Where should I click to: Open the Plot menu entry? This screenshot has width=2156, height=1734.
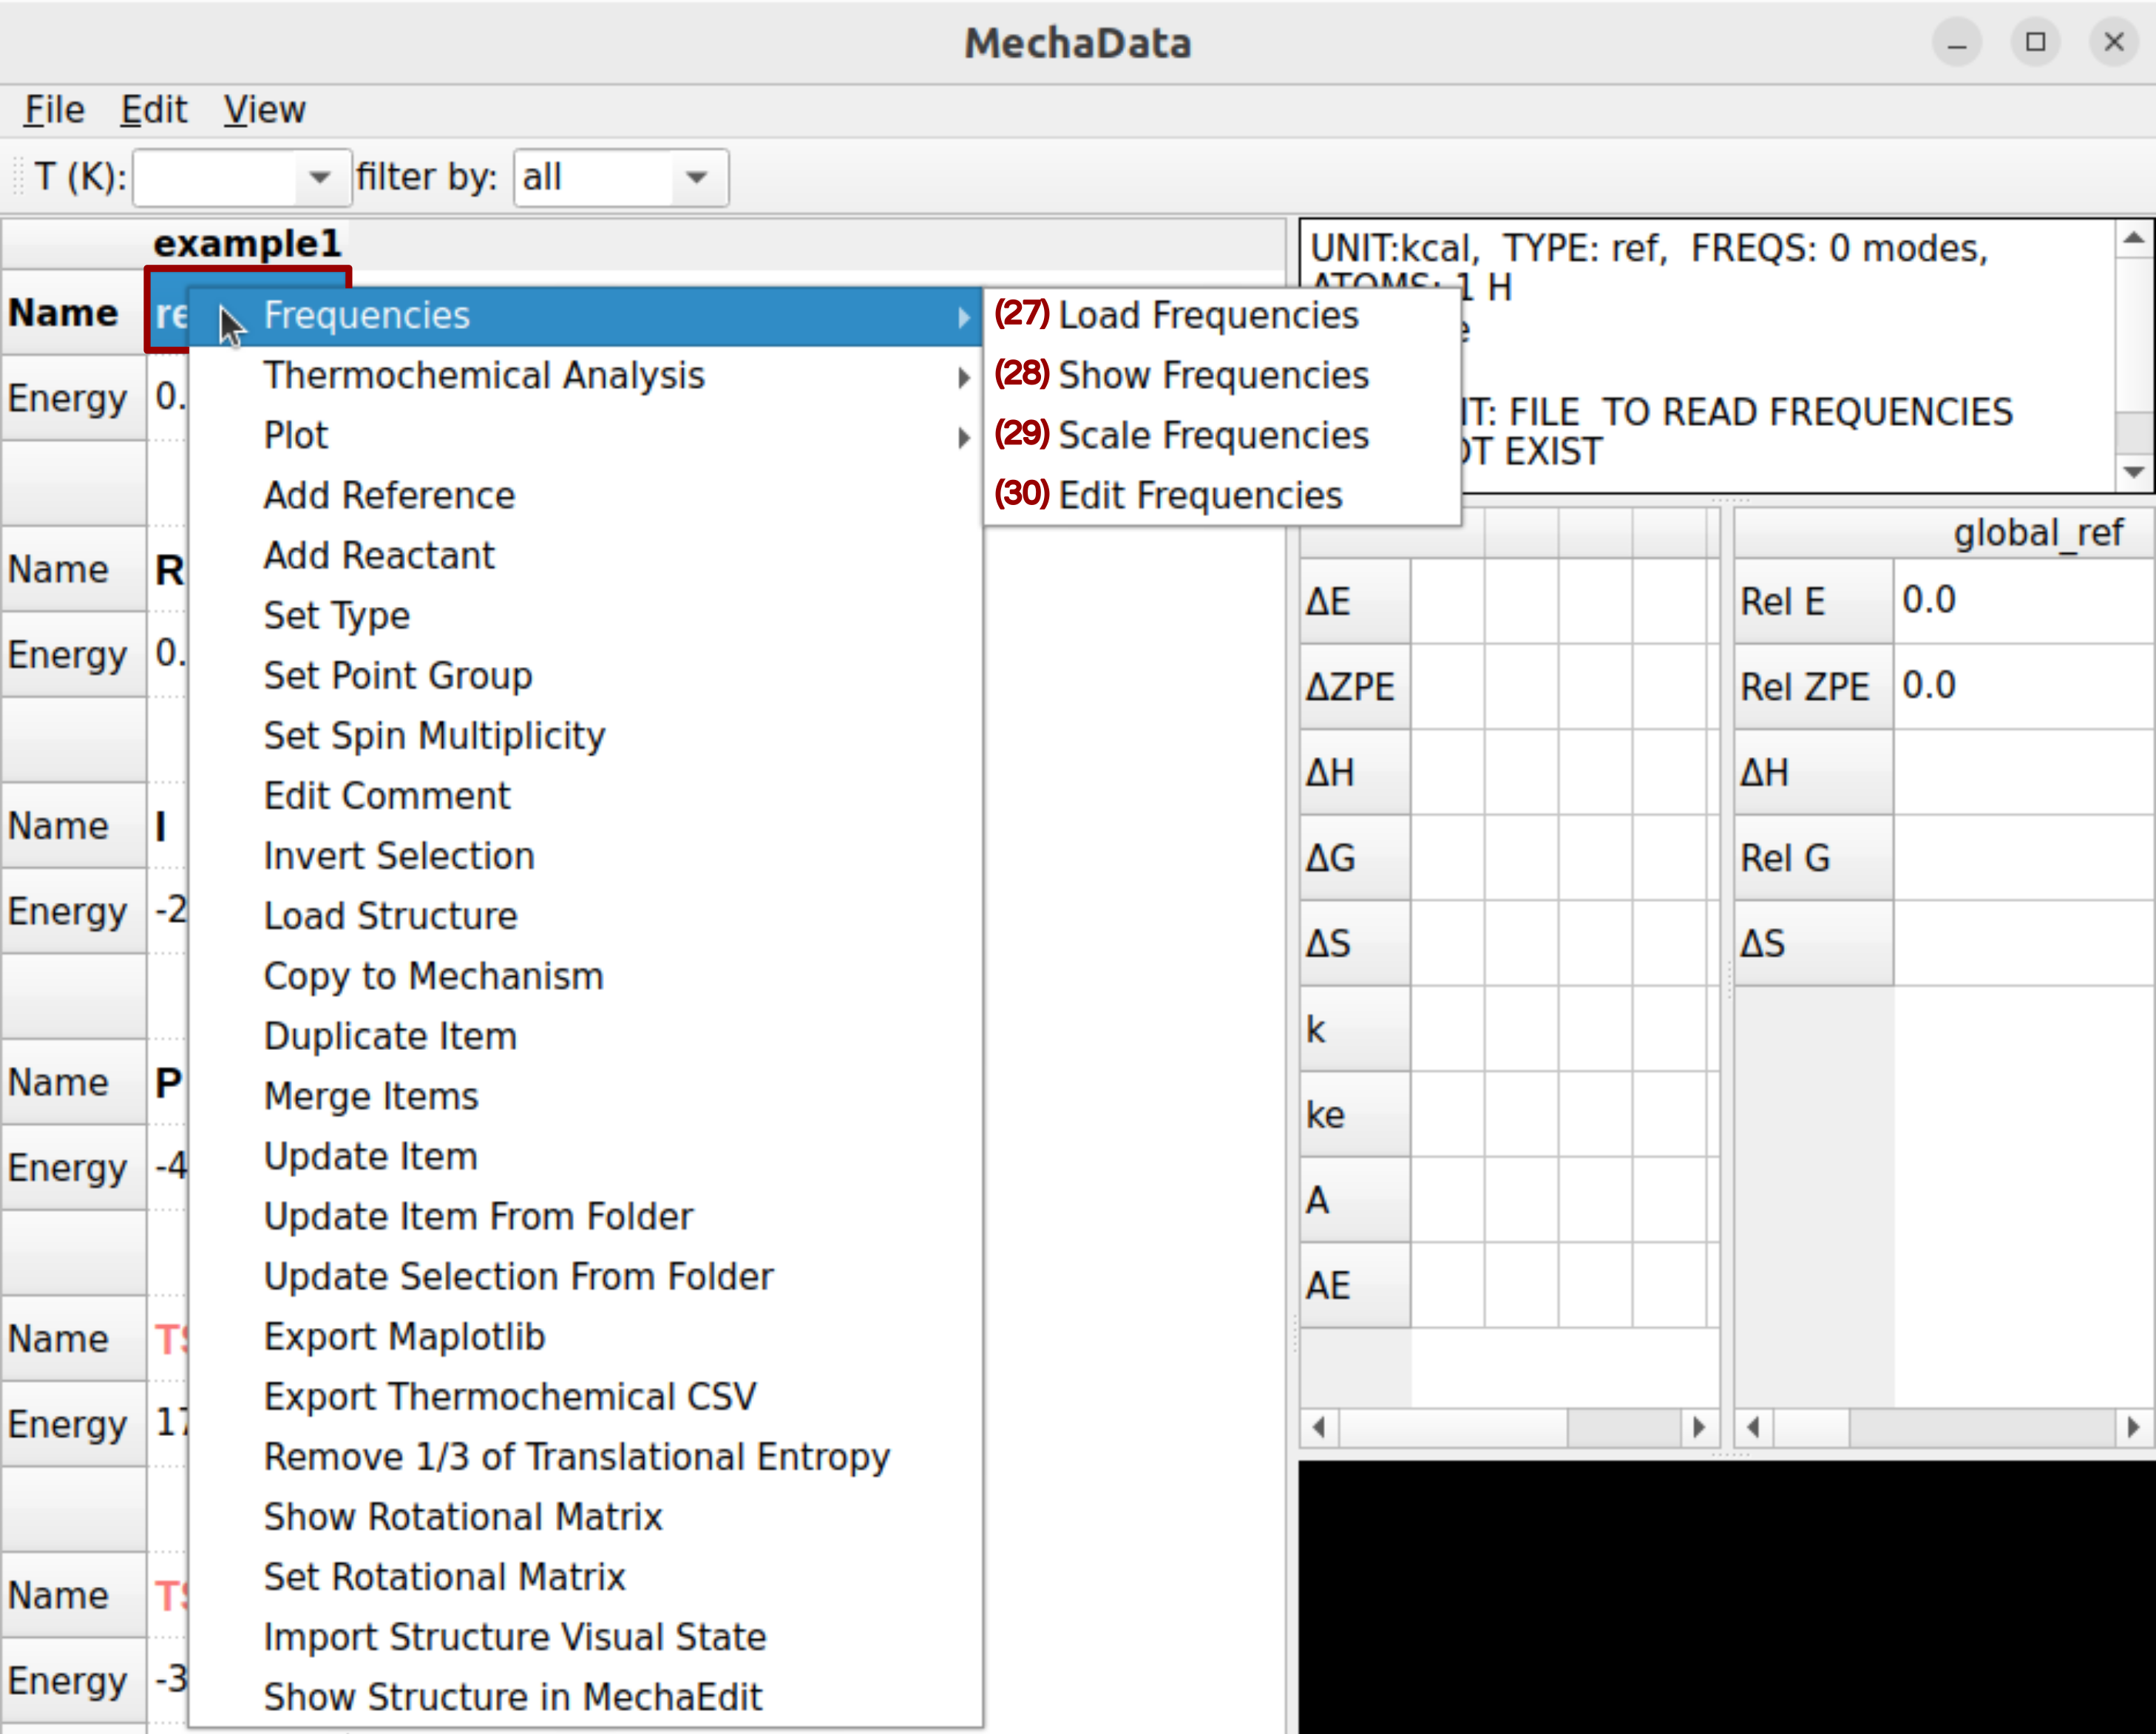coord(585,436)
